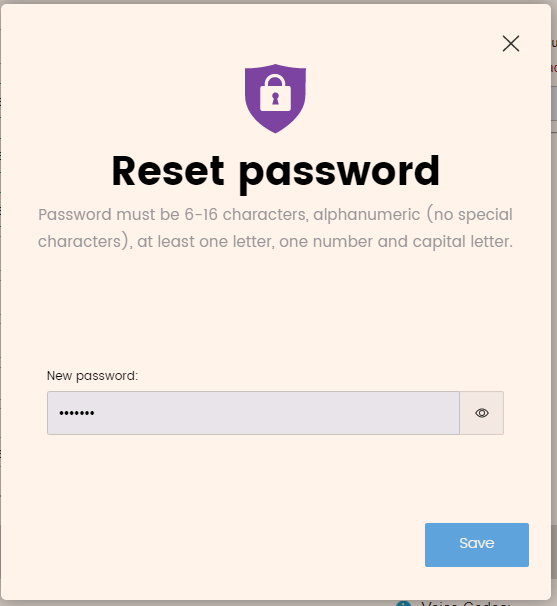Click the masked password dots
This screenshot has height=606, width=557.
tap(77, 413)
